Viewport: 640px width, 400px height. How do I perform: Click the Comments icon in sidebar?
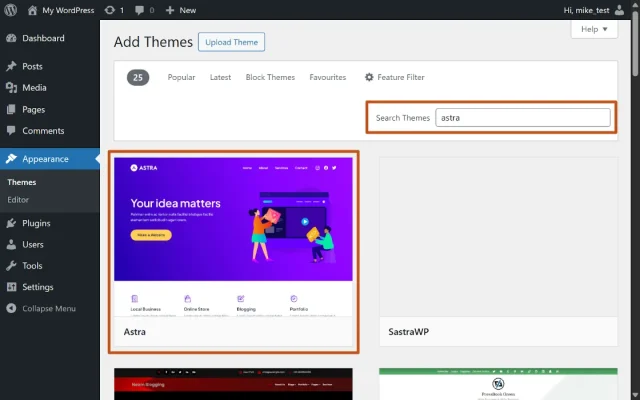11,131
